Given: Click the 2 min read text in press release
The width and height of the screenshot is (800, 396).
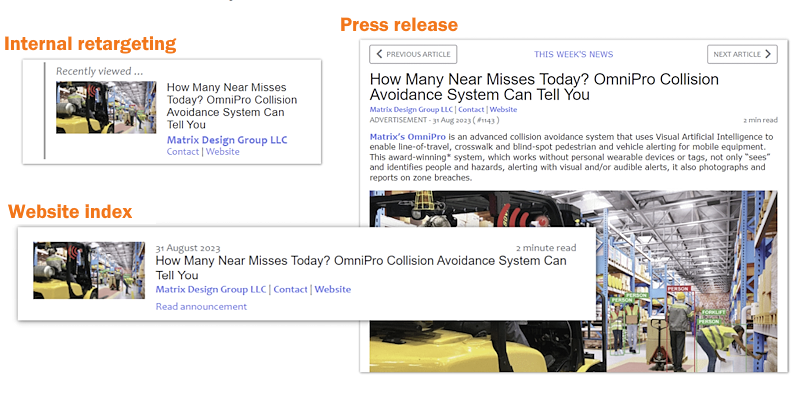Looking at the screenshot, I should coord(760,120).
